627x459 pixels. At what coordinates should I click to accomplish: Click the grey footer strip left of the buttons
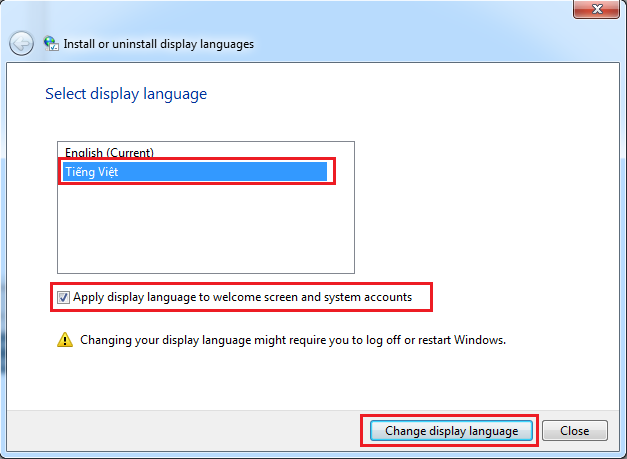180,431
